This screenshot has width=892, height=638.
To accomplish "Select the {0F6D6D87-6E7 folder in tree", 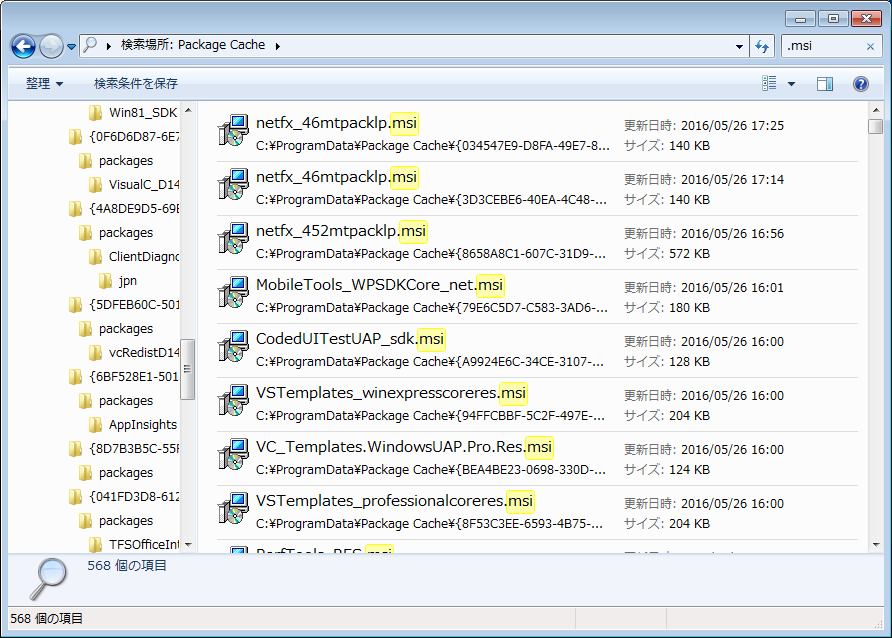I will click(124, 136).
